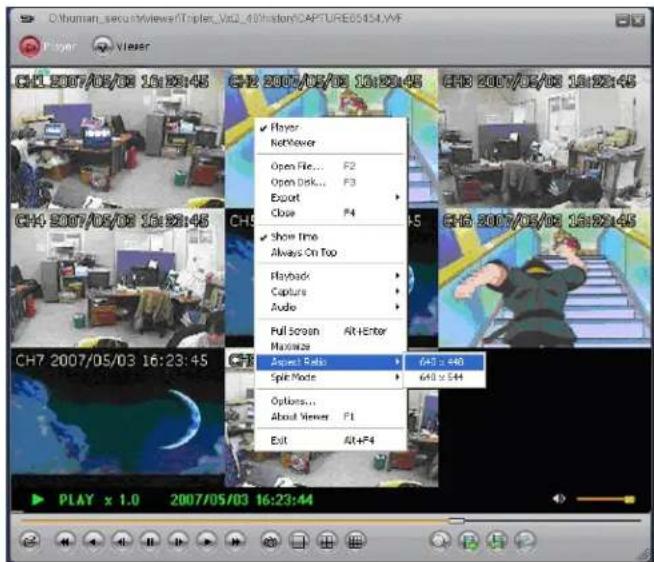Click the Viewer button at top
Screen dimensions: 654x562
(120, 45)
